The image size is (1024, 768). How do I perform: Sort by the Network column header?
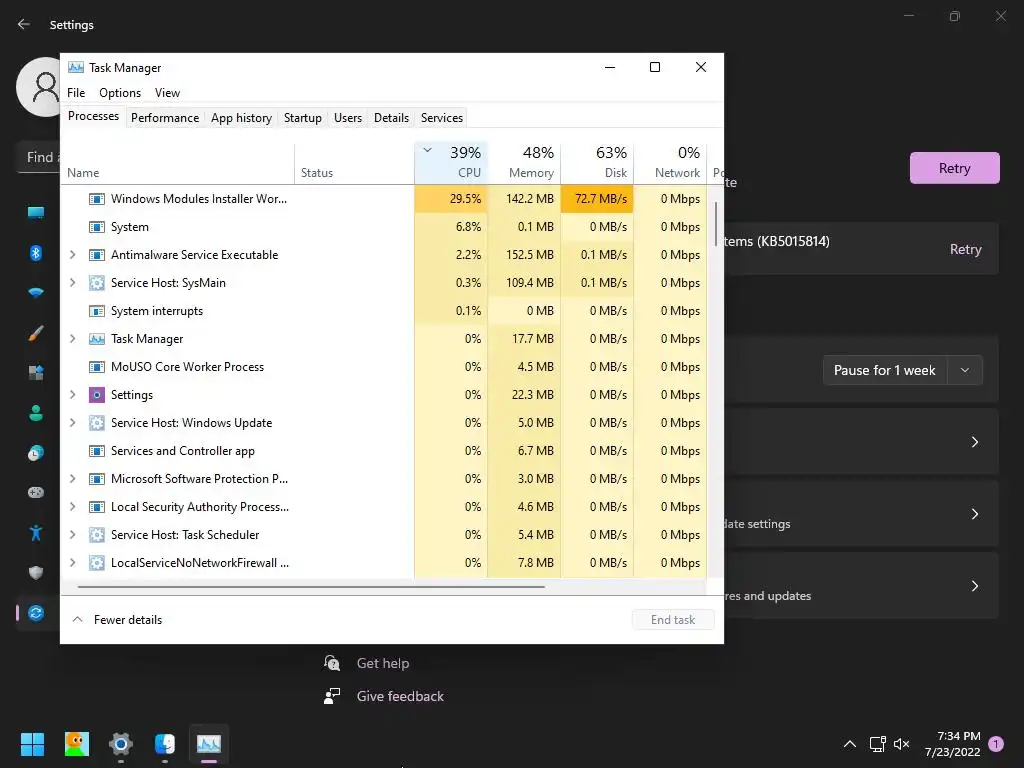point(671,163)
